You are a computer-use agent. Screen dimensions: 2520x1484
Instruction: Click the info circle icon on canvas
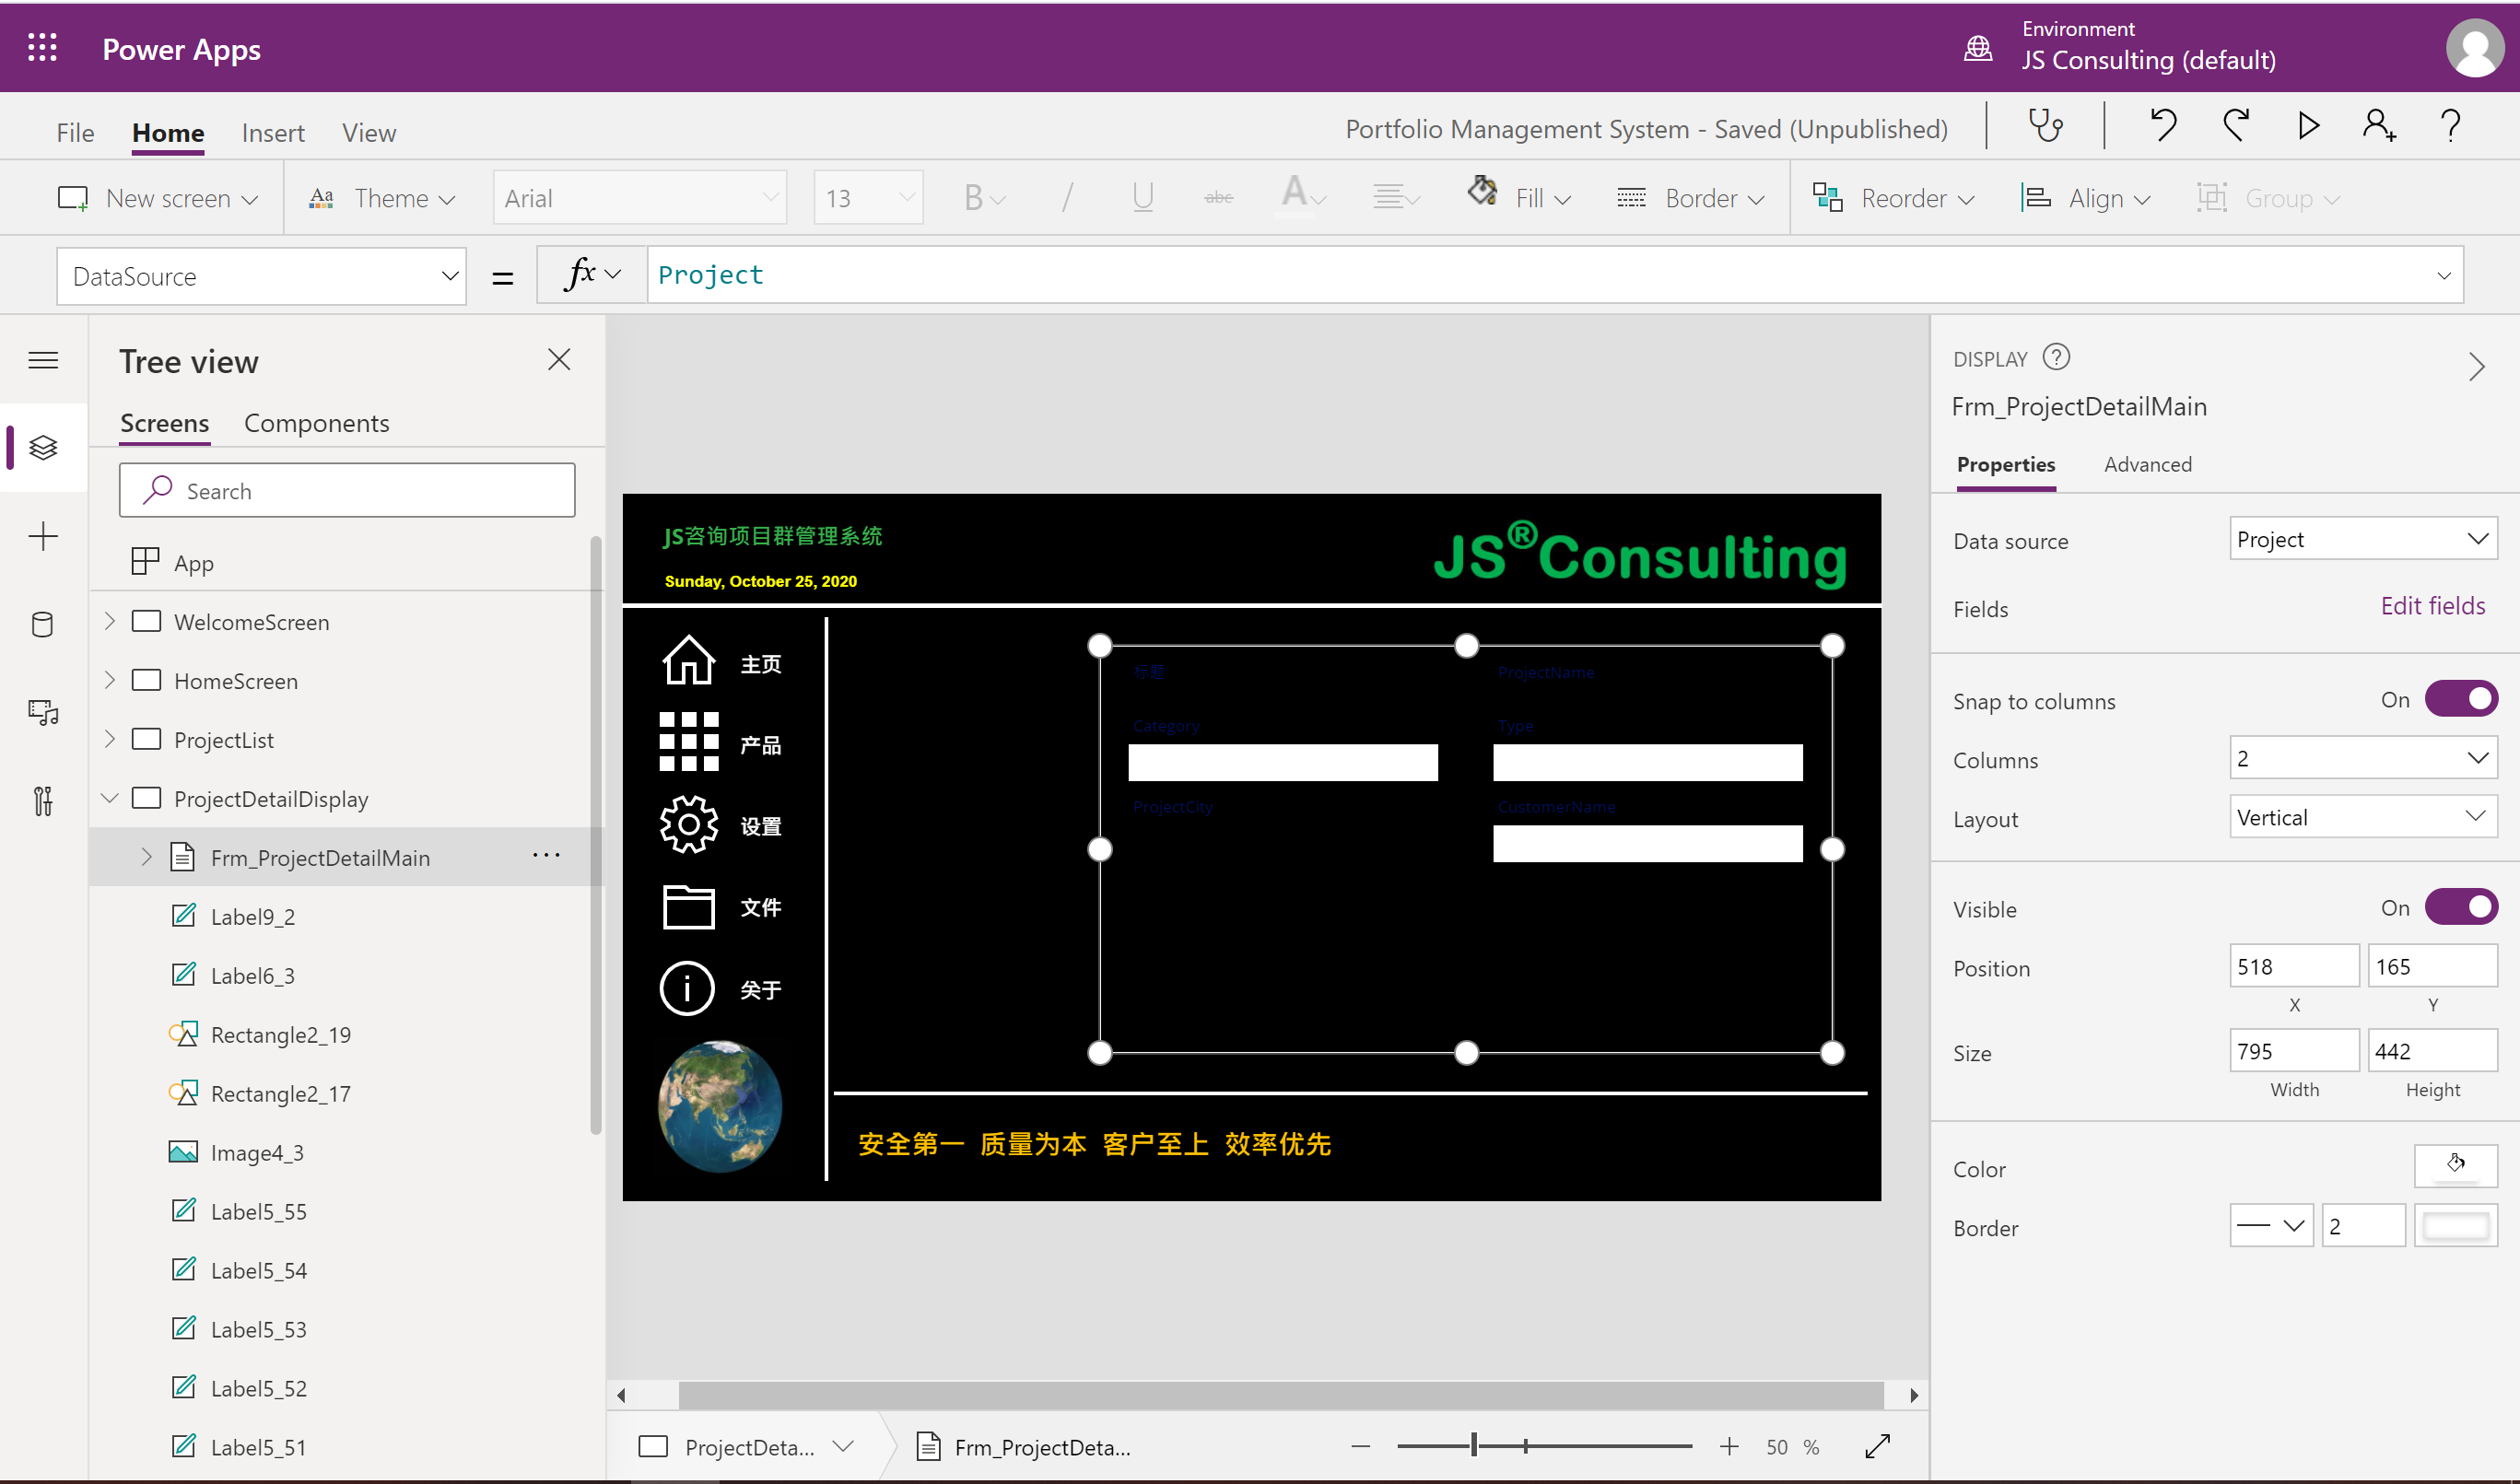coord(687,988)
